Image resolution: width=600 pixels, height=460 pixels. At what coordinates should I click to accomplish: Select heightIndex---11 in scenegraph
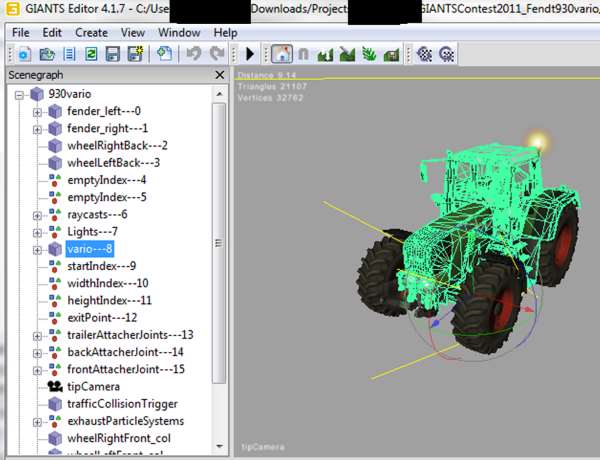109,300
